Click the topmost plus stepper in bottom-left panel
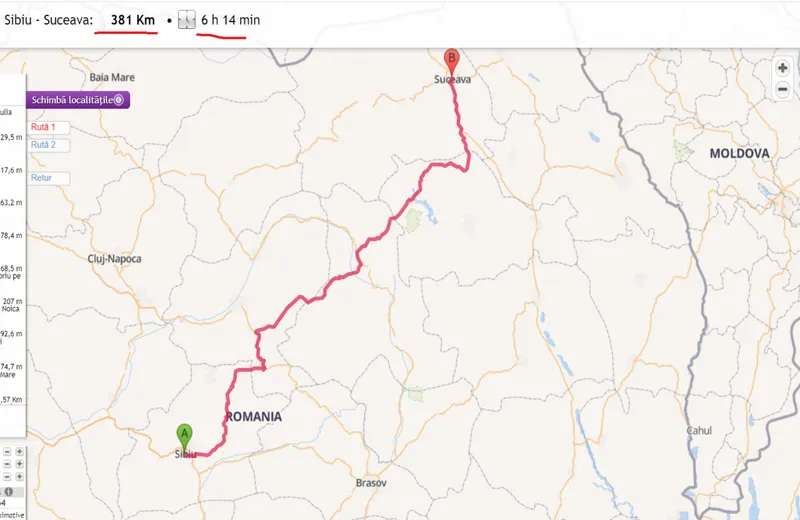The height and width of the screenshot is (520, 800). [19, 452]
